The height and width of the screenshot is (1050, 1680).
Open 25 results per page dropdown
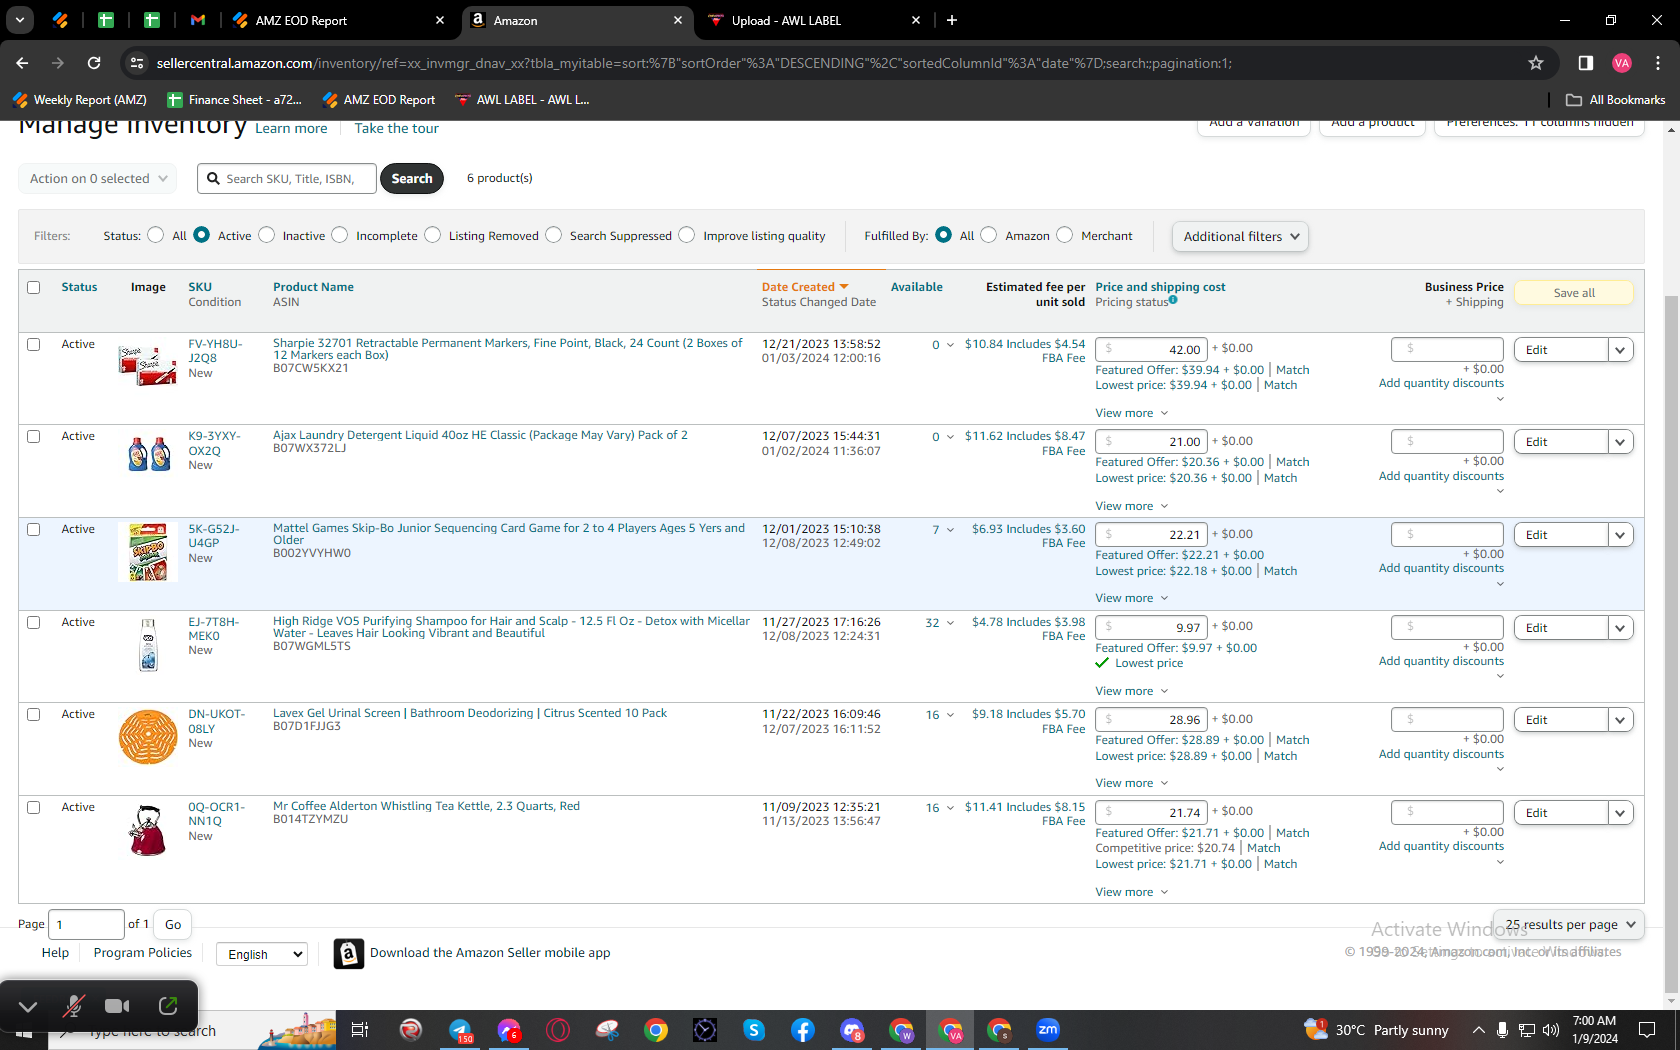point(1569,925)
